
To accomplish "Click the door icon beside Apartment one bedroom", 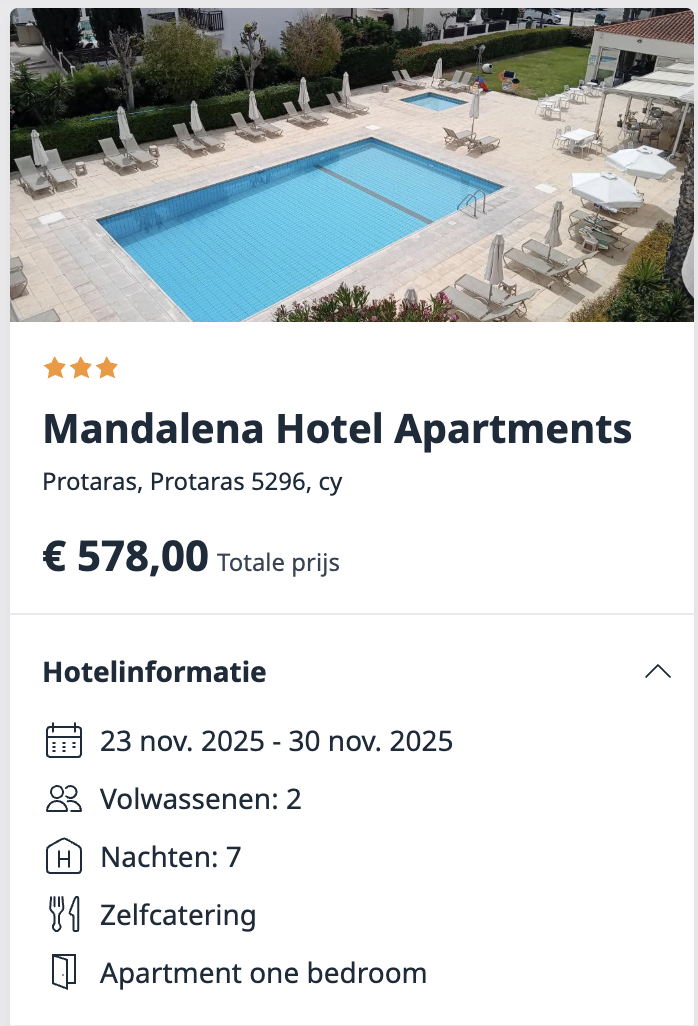I will click(x=64, y=972).
